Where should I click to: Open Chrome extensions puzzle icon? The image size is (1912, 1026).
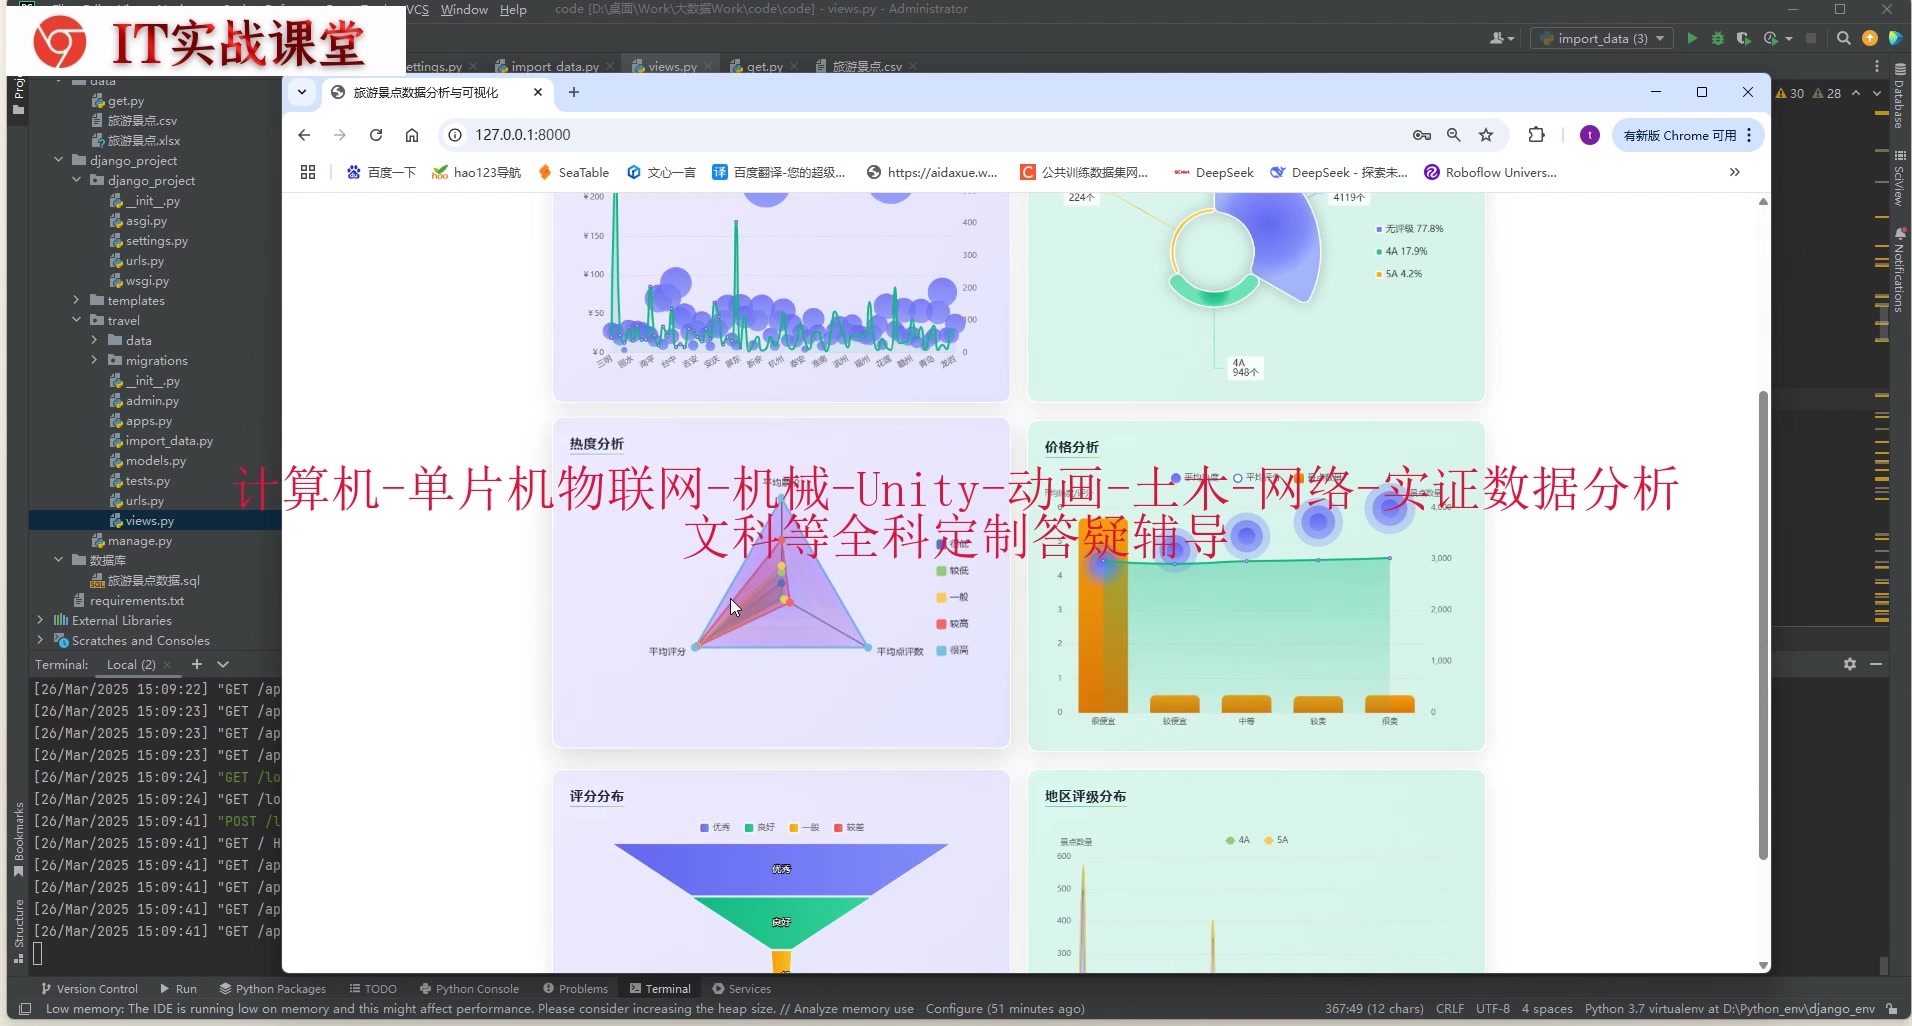pos(1537,135)
